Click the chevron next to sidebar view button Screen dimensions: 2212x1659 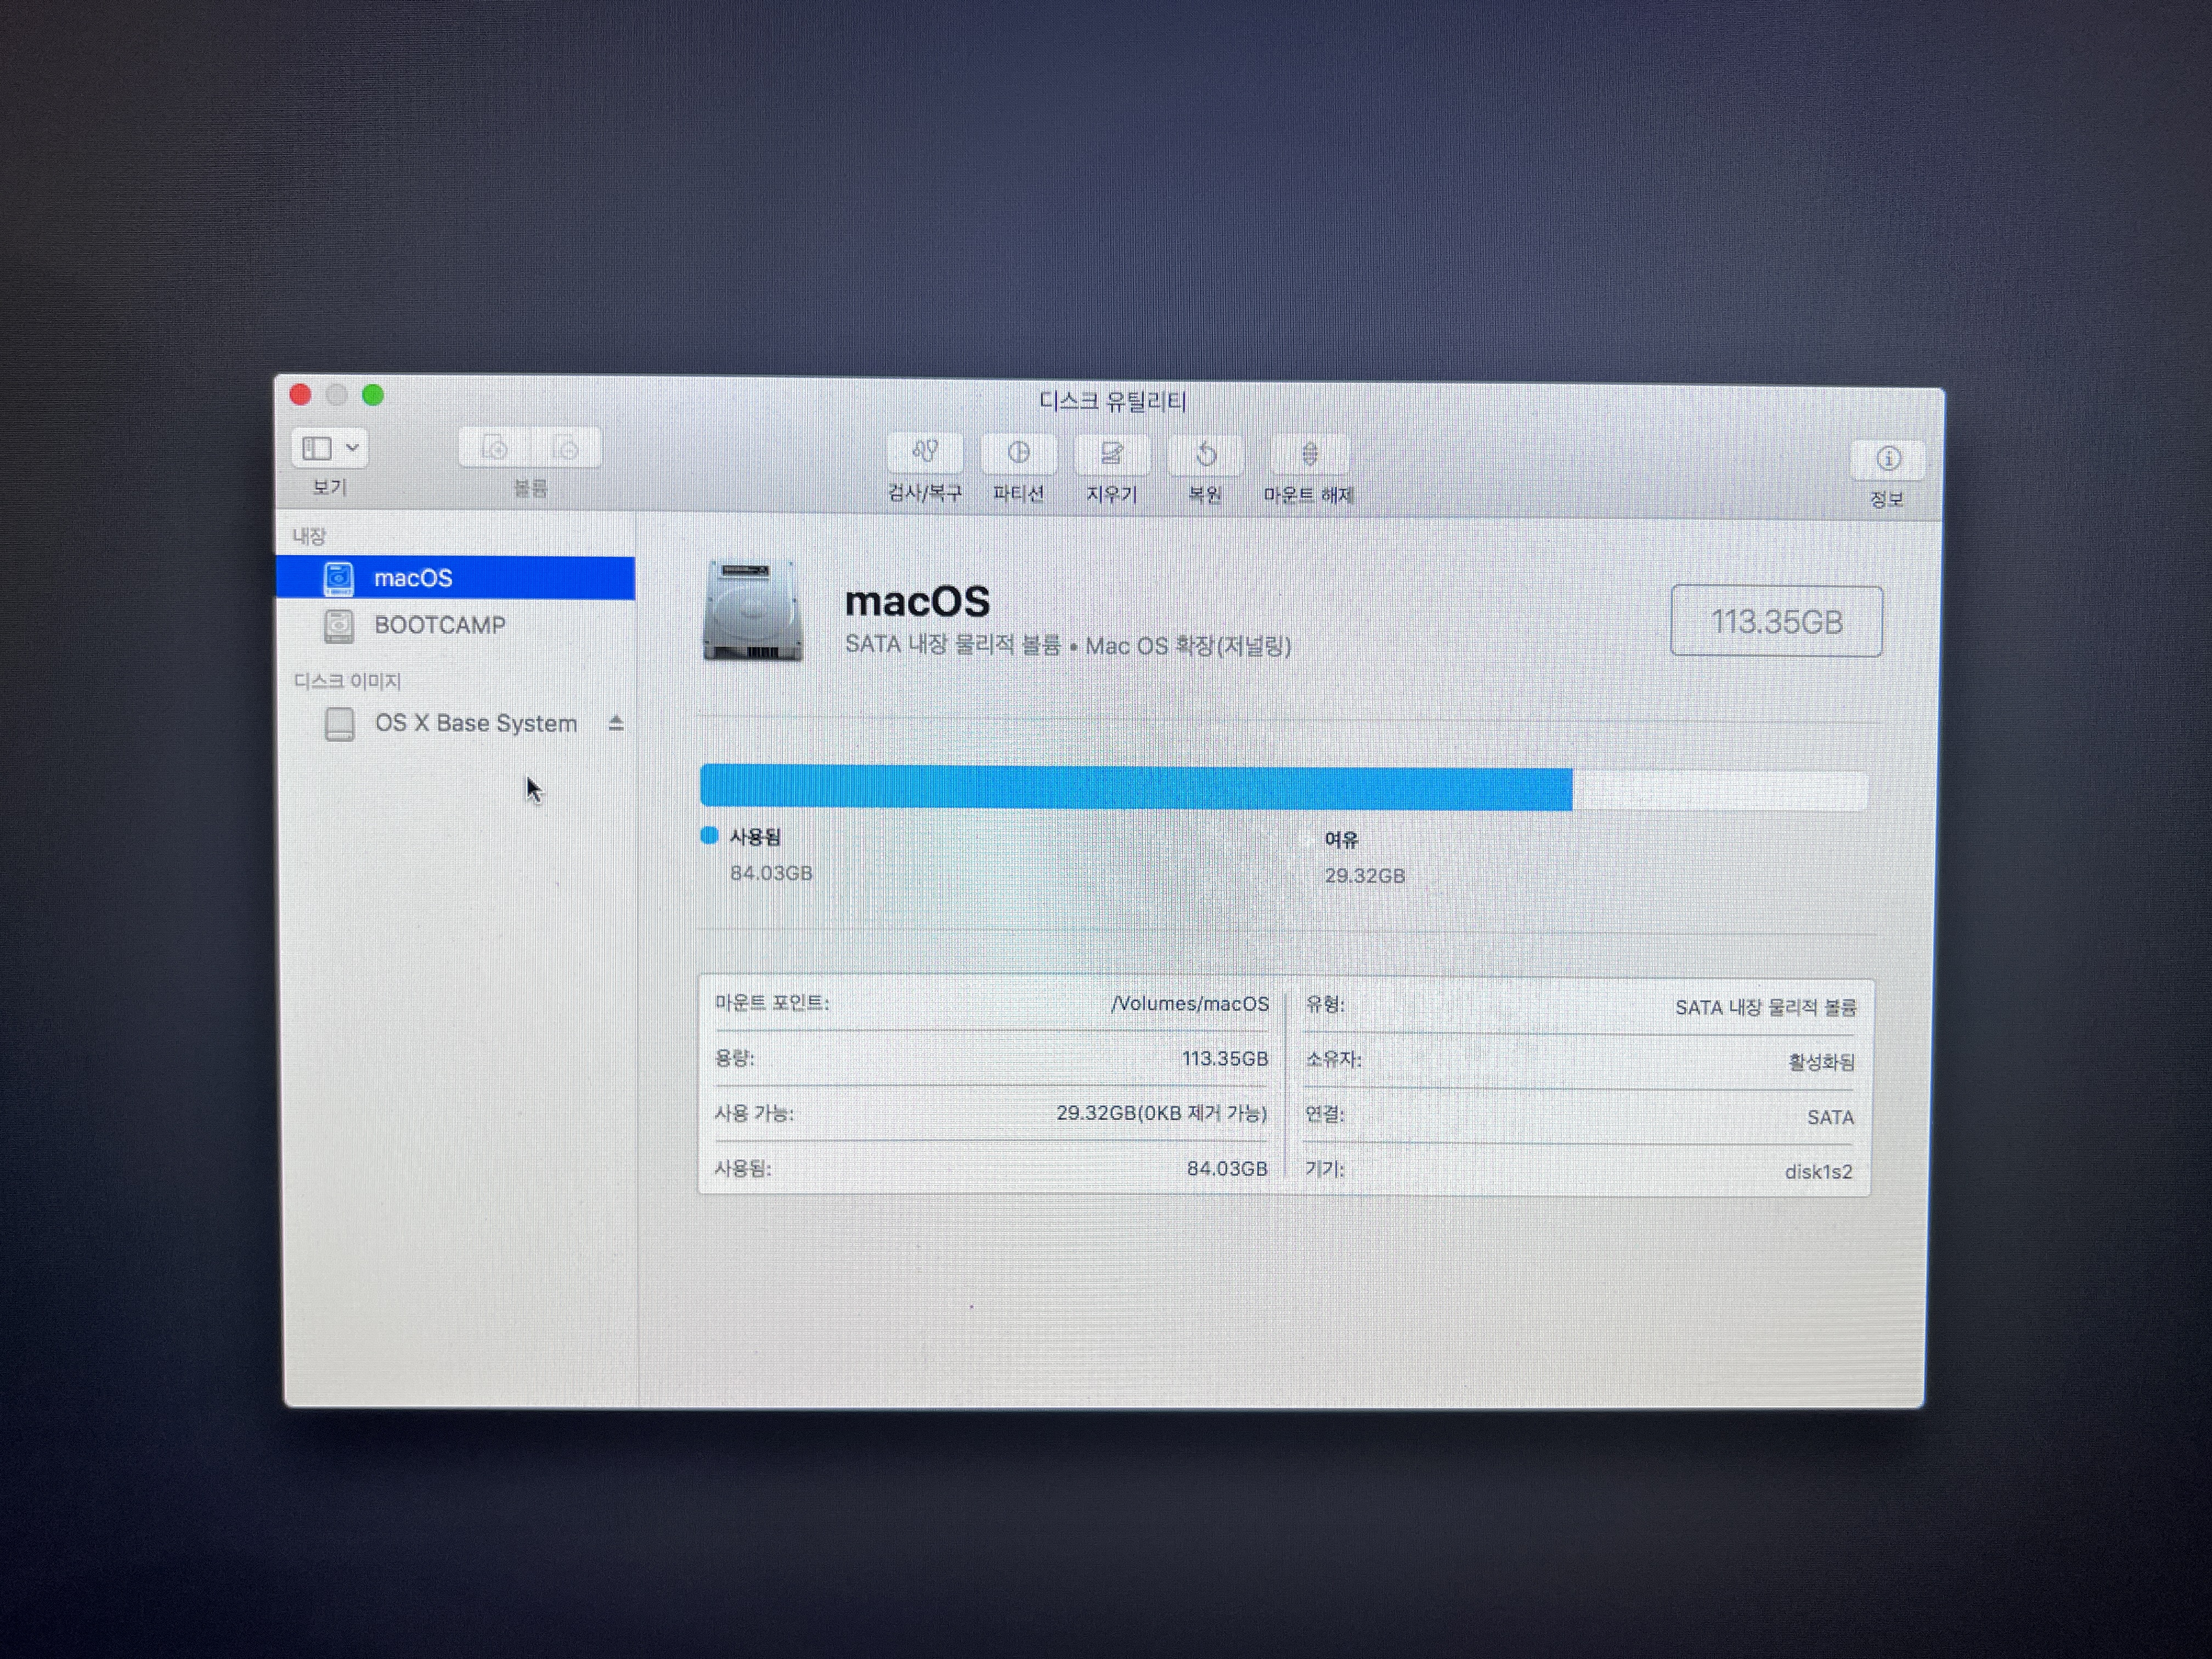(x=352, y=448)
